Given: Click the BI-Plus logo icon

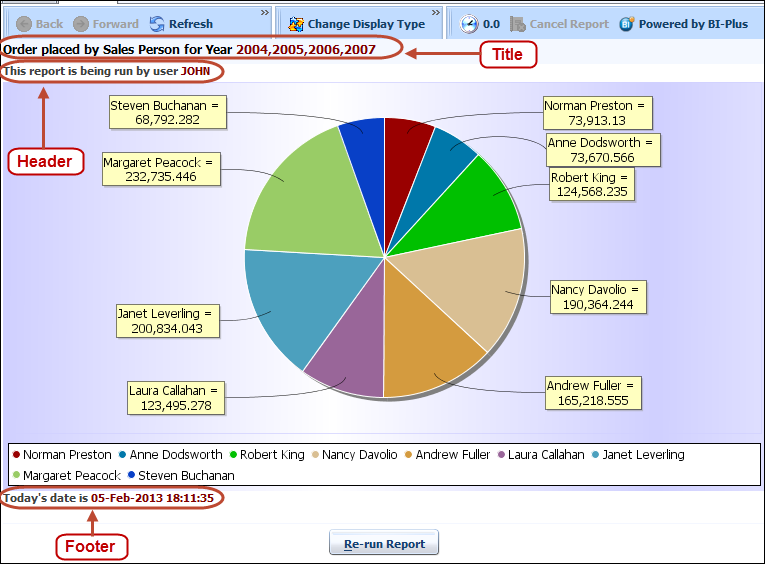Looking at the screenshot, I should click(627, 24).
